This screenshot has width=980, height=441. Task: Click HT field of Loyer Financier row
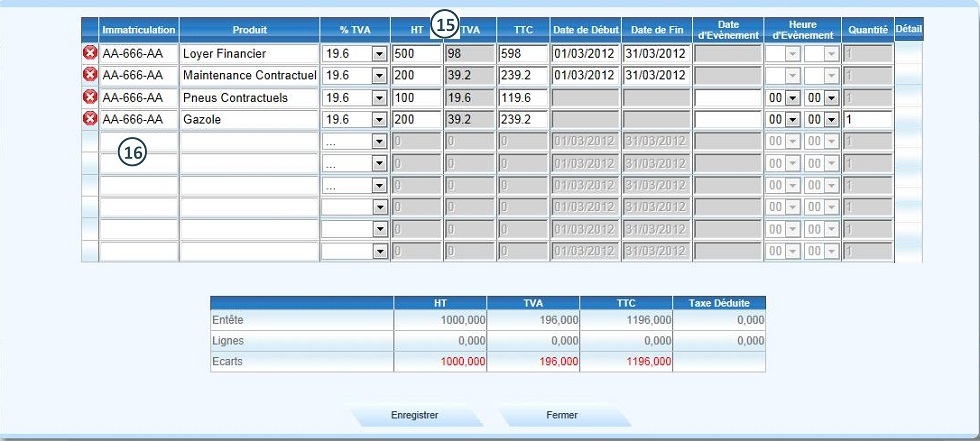coord(417,53)
